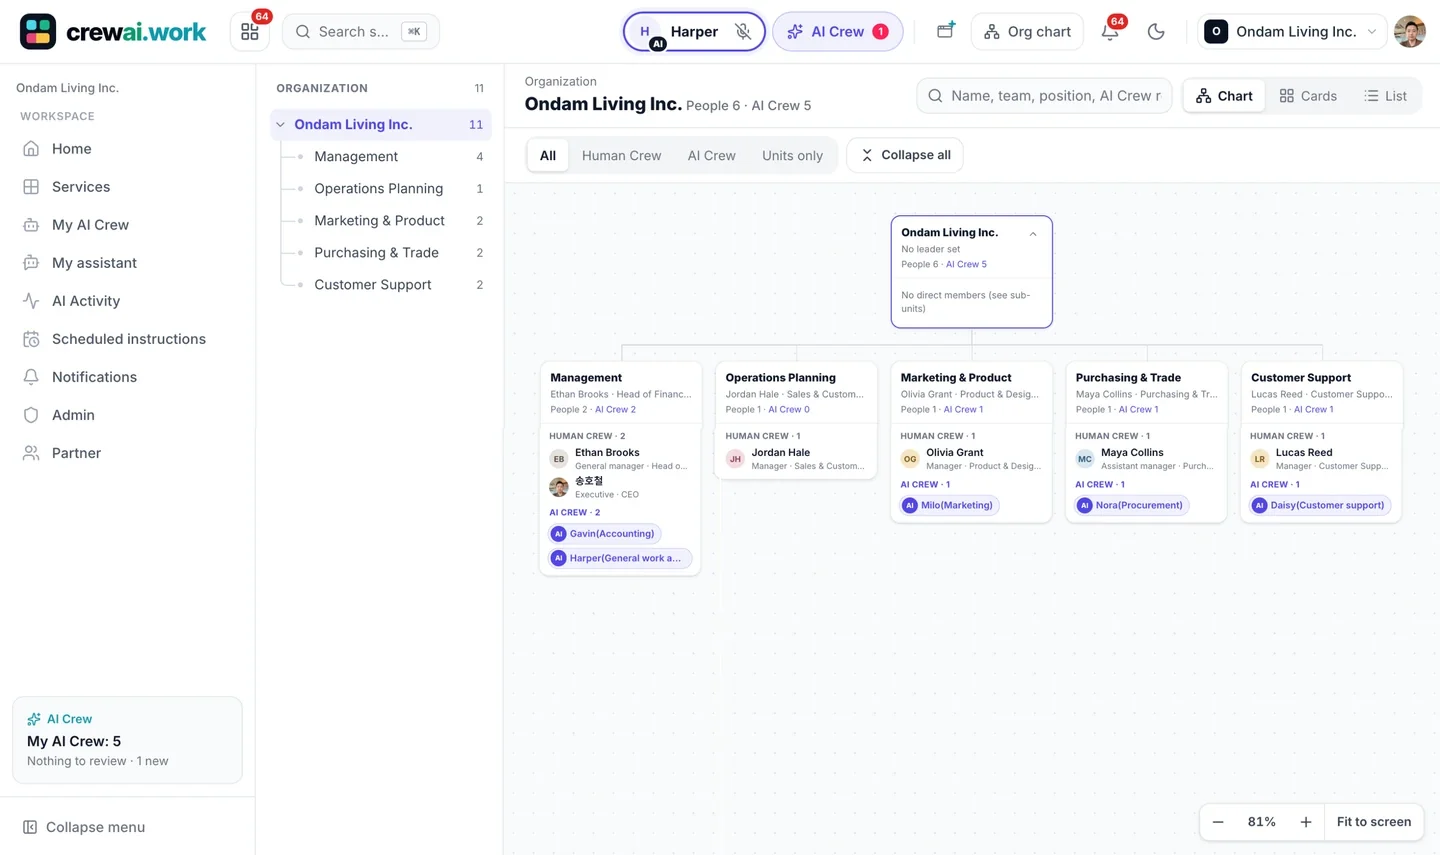1440x855 pixels.
Task: Open notifications bell icon
Action: coord(1110,32)
